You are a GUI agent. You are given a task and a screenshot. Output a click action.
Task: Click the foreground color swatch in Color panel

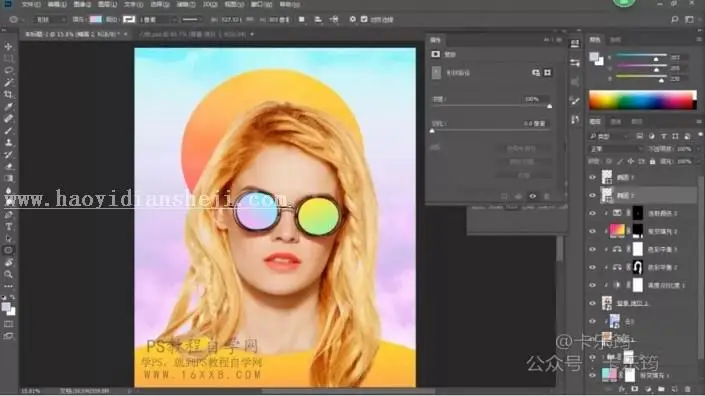(x=594, y=57)
